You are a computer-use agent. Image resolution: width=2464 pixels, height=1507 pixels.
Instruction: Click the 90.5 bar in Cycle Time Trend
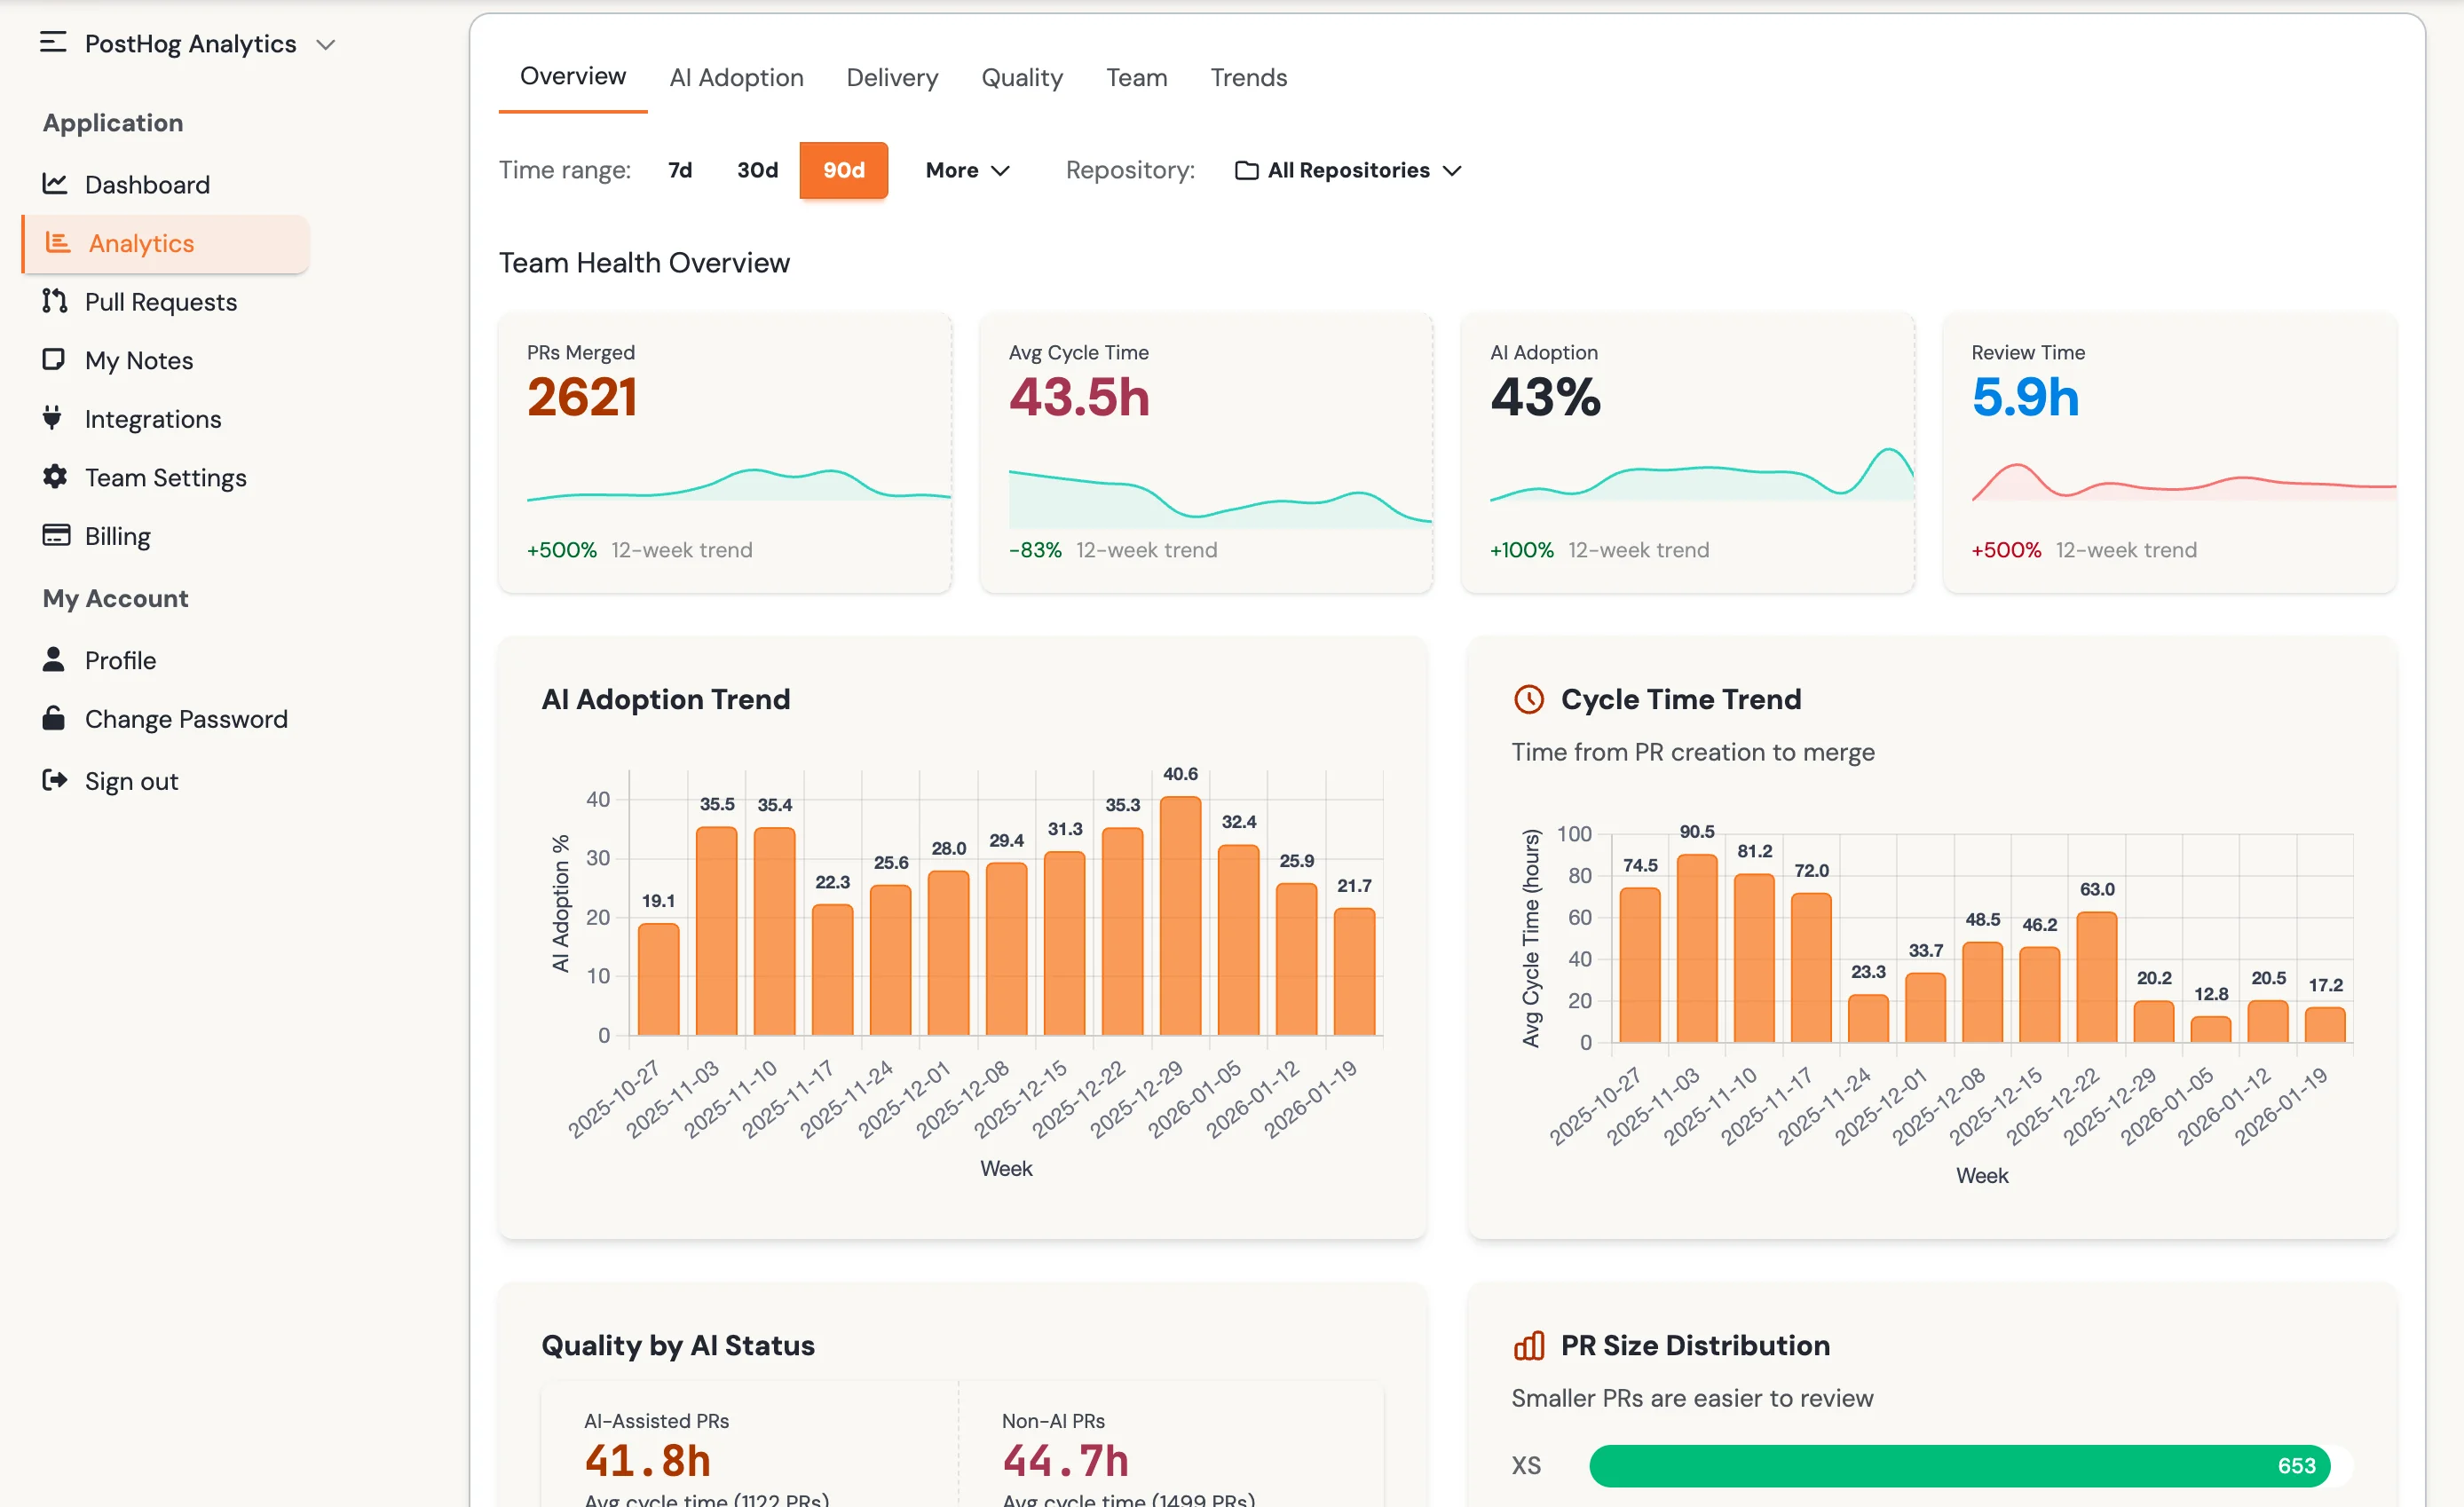coord(1697,948)
